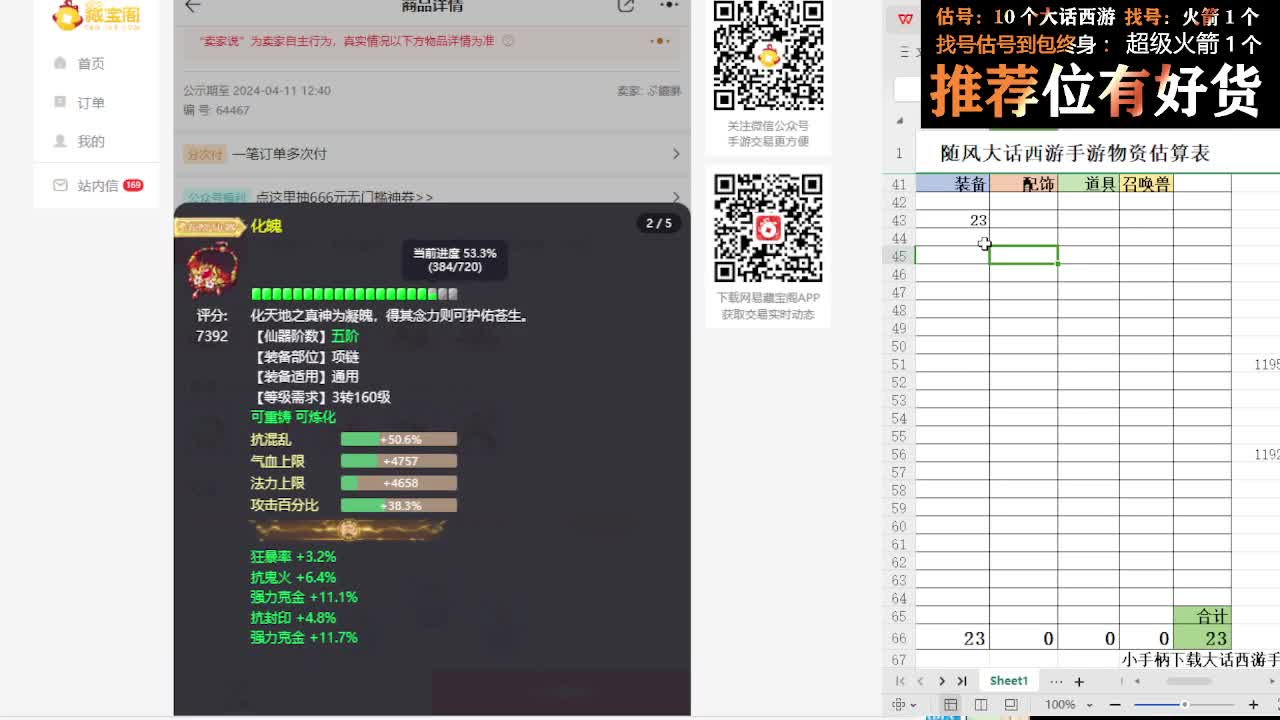This screenshot has width=1280, height=720.
Task: Click the WPS Office red logo icon
Action: [x=904, y=17]
